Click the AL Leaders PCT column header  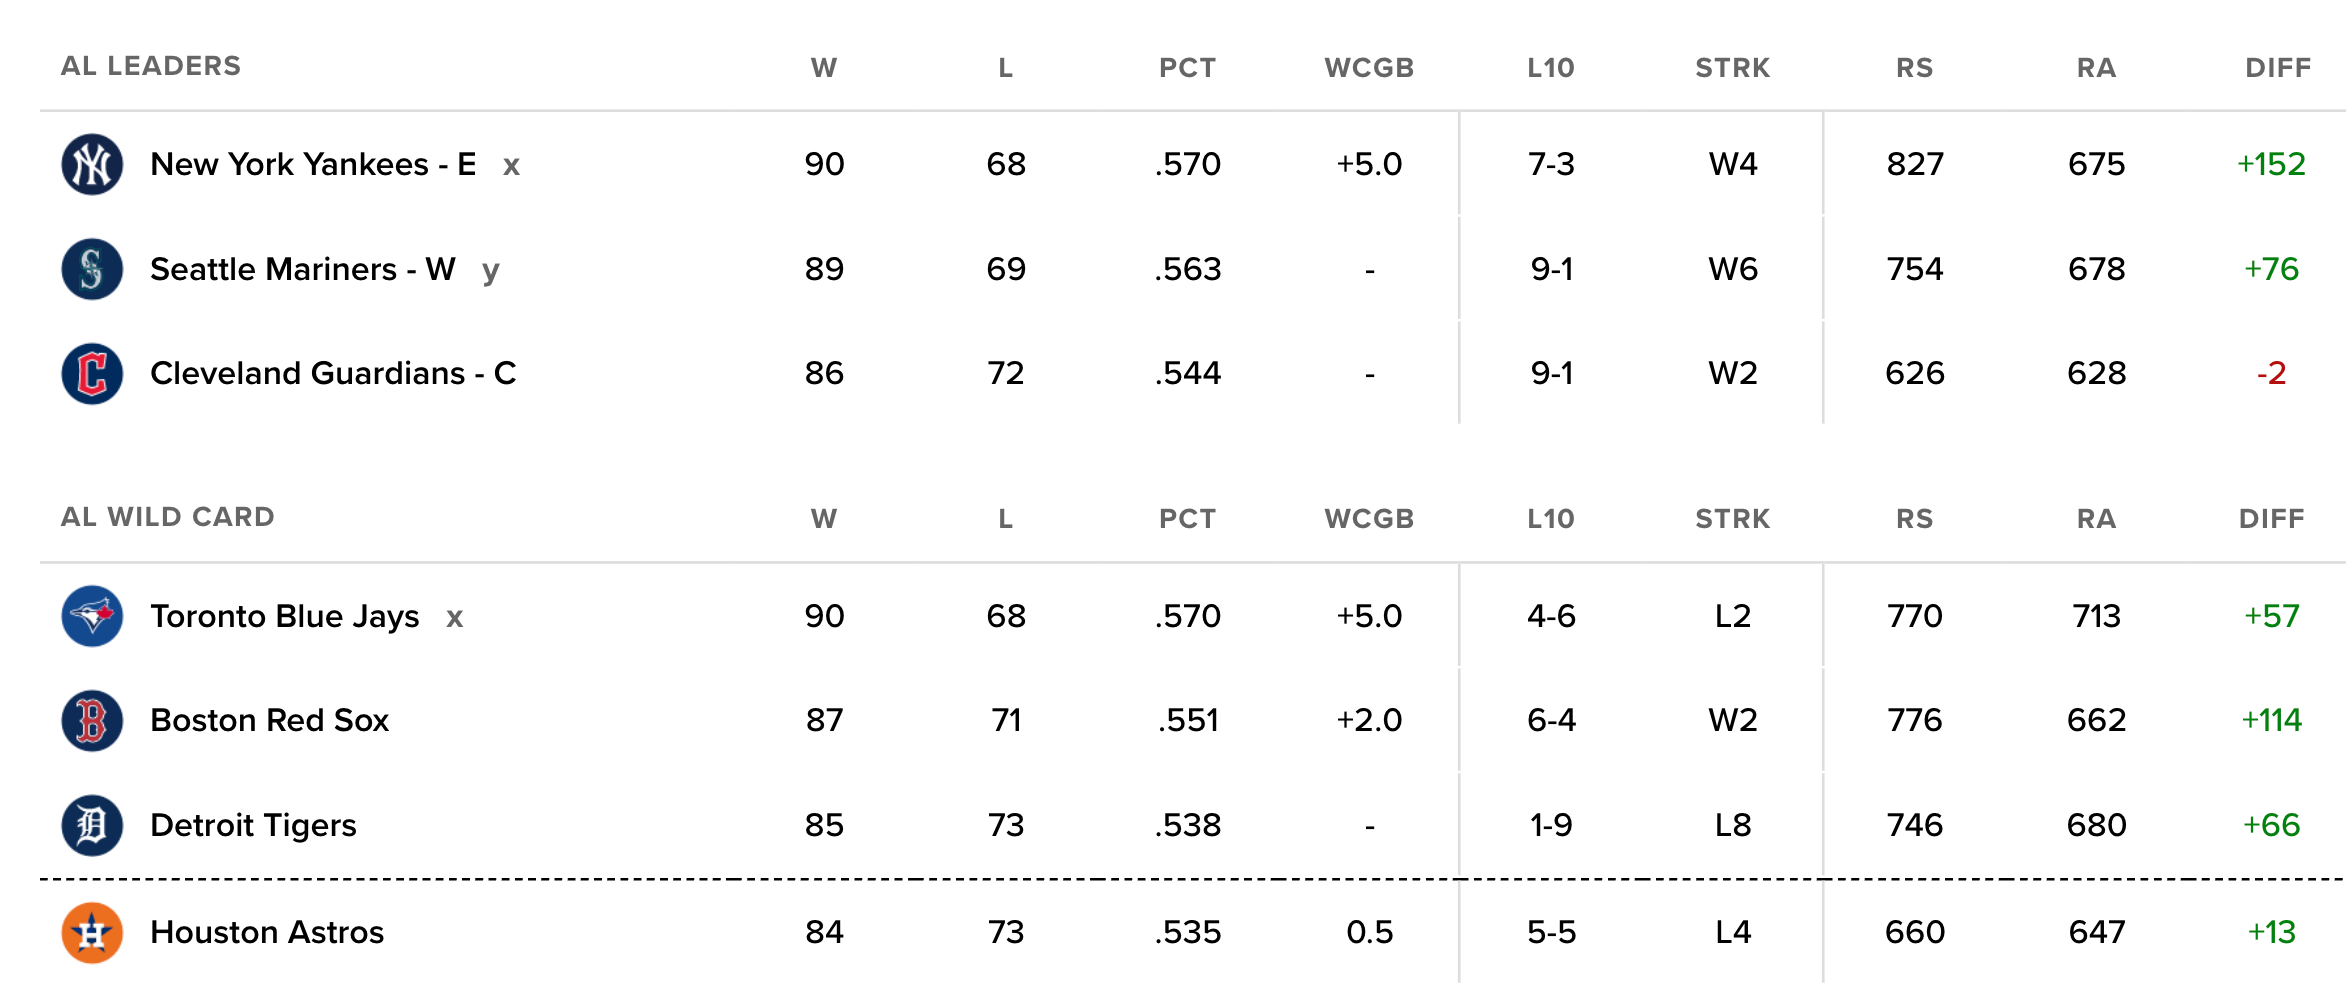coord(1187,68)
